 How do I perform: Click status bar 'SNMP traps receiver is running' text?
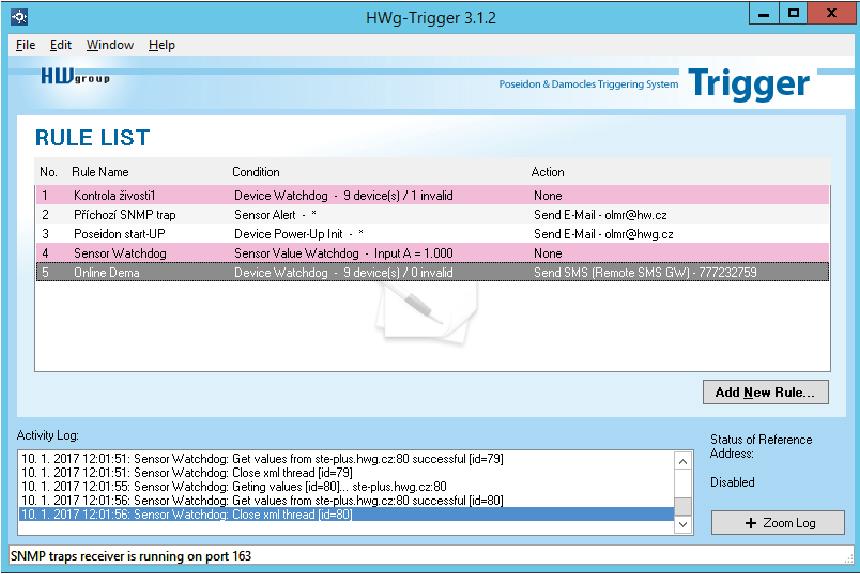click(x=131, y=556)
